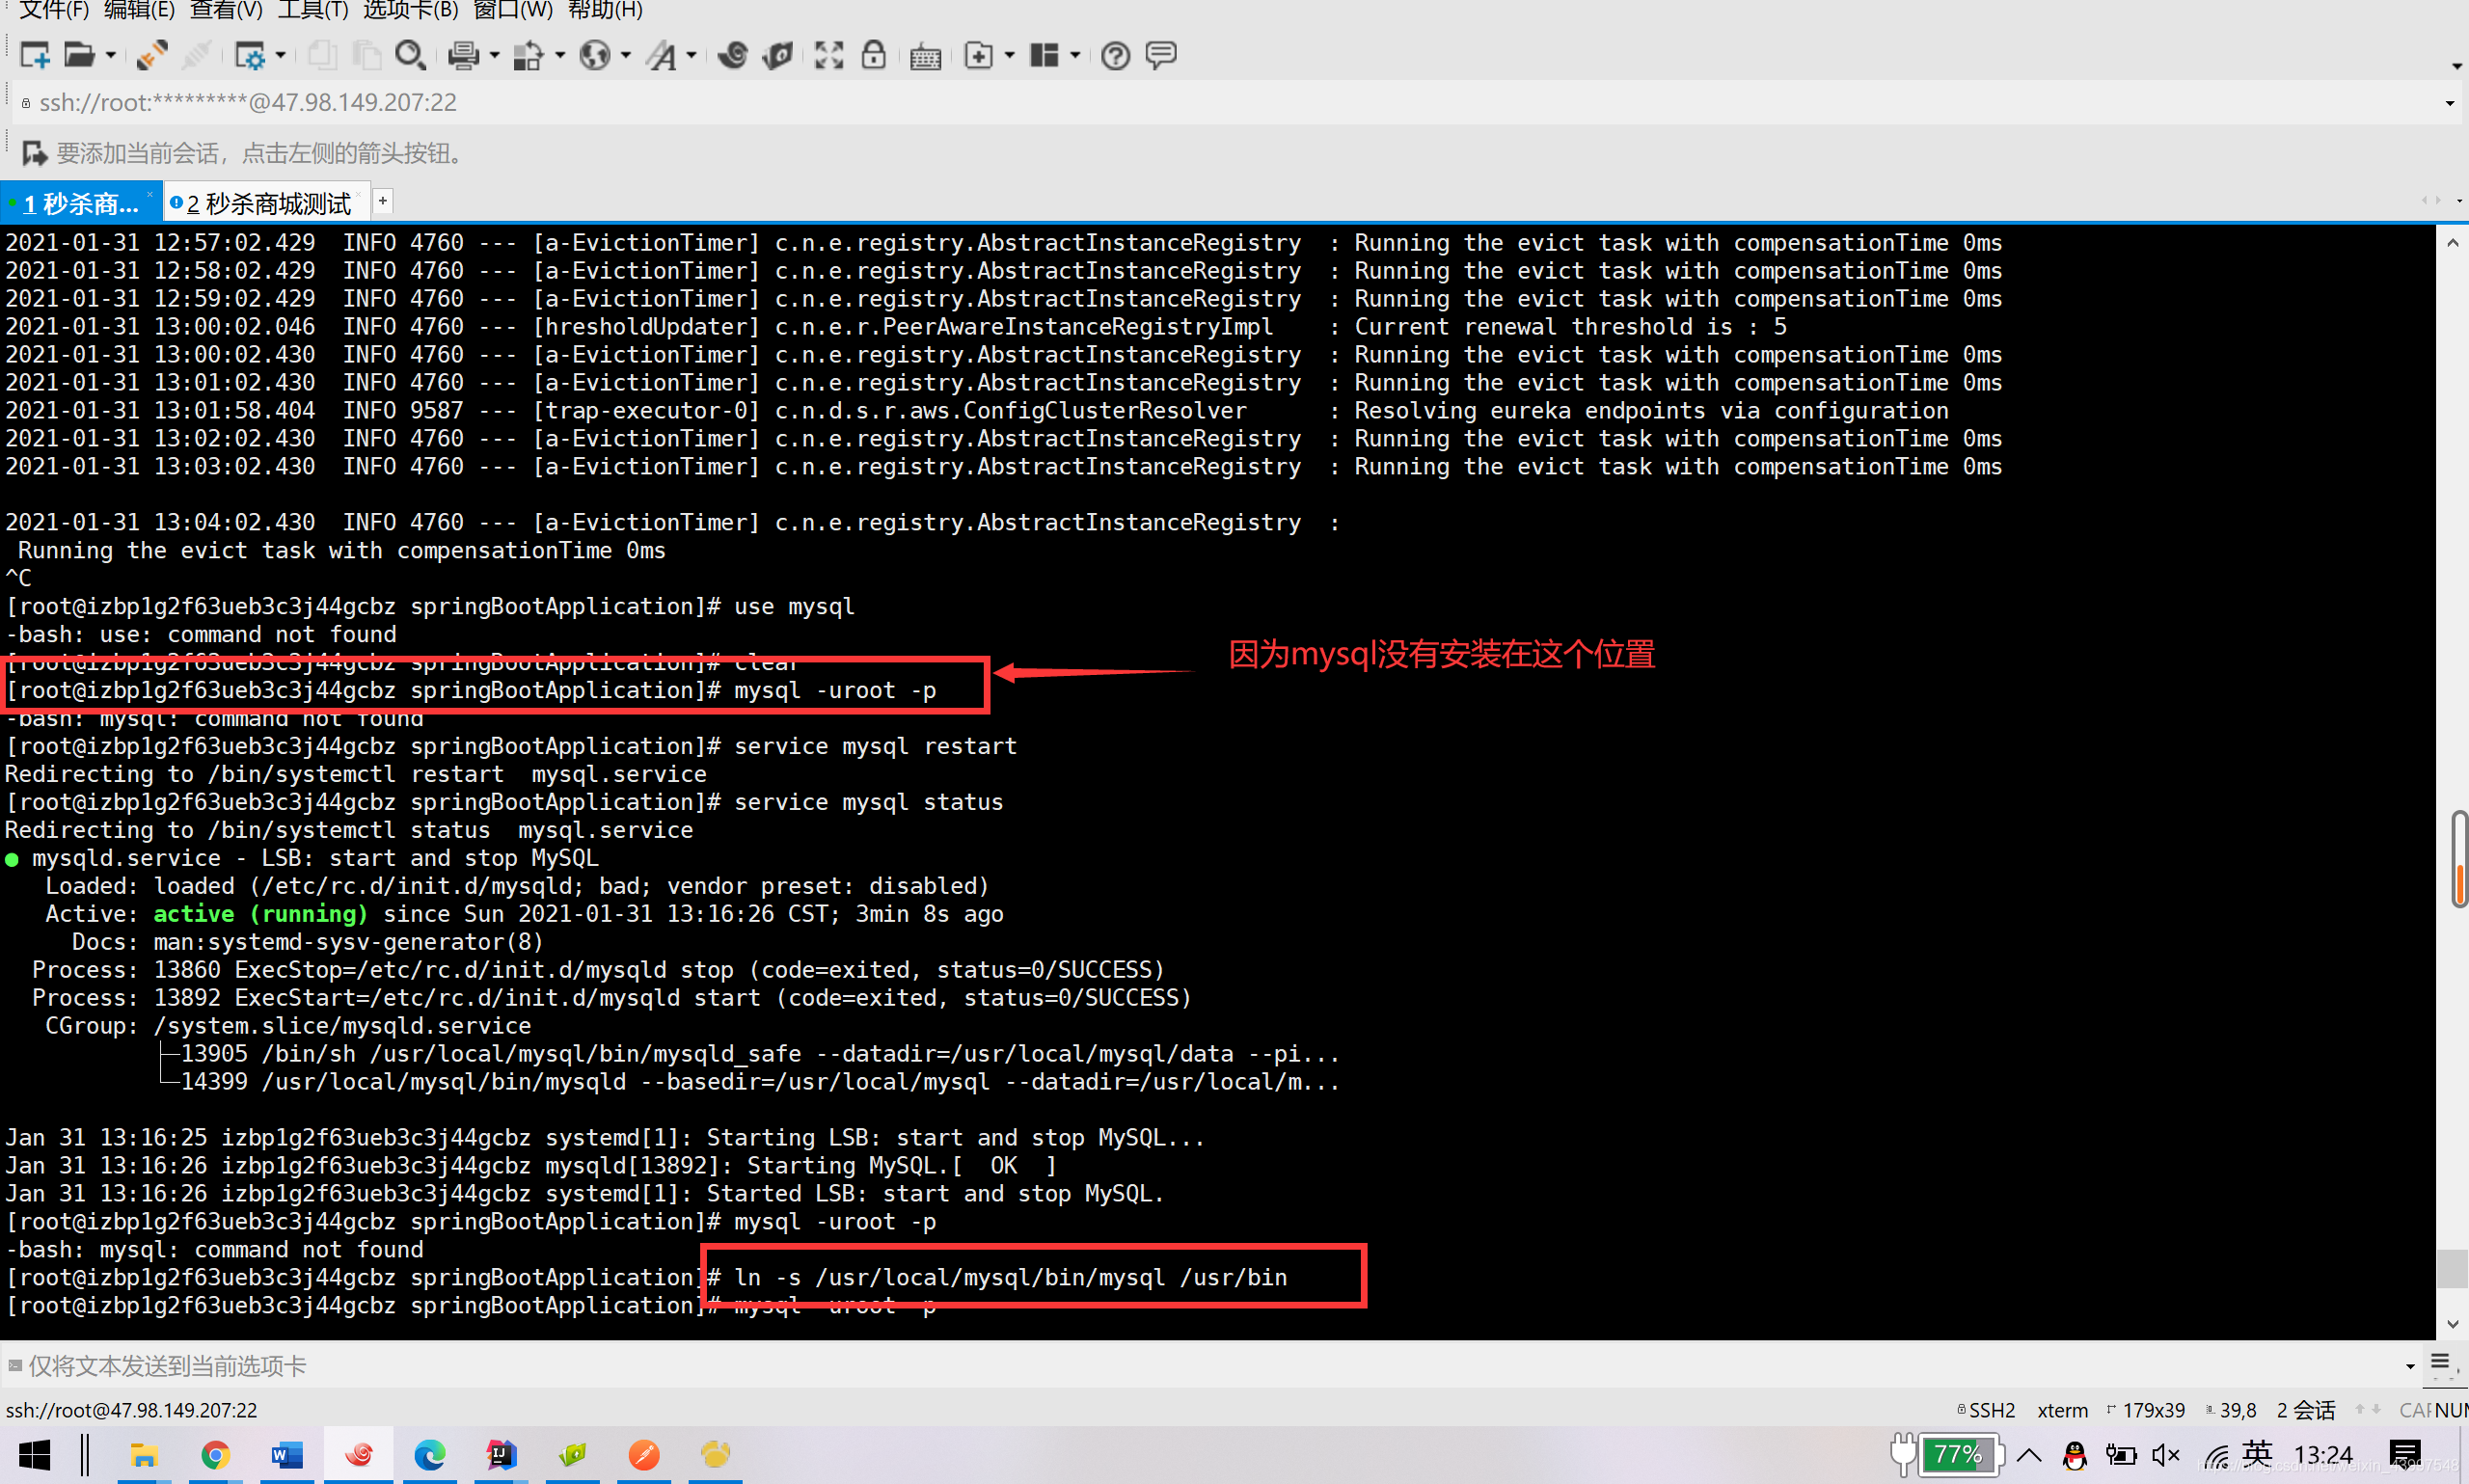Open the 工具(T) menu

tap(312, 10)
